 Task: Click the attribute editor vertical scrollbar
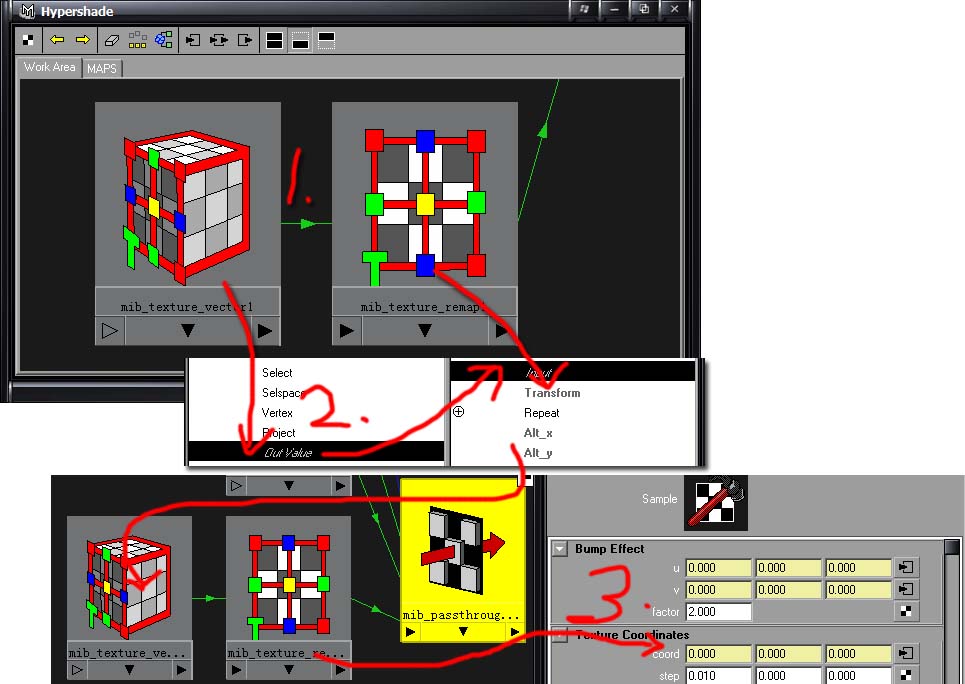[x=951, y=611]
